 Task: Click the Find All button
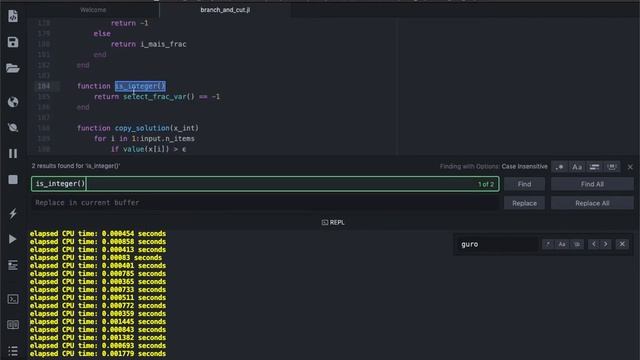[592, 184]
